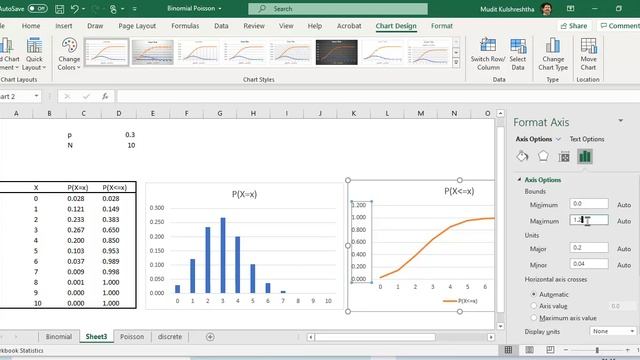Open the Name Box dropdown
This screenshot has width=640, height=360.
36,96
